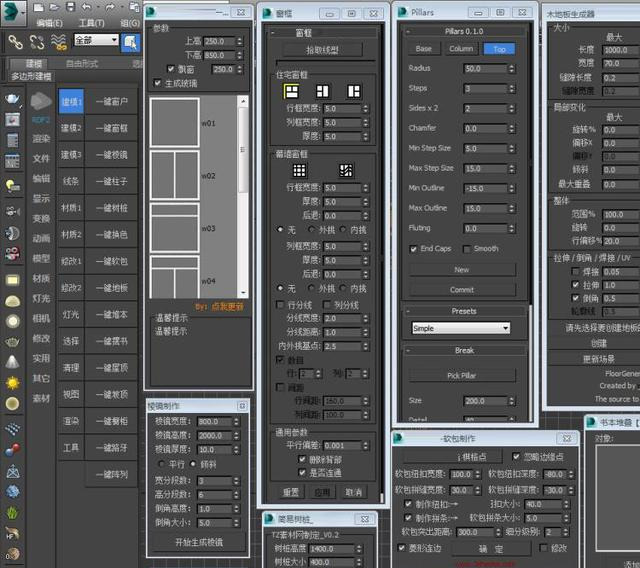Screen dimensions: 640x568
Task: Click the 开始生成镜镜 button
Action: pyautogui.click(x=199, y=542)
